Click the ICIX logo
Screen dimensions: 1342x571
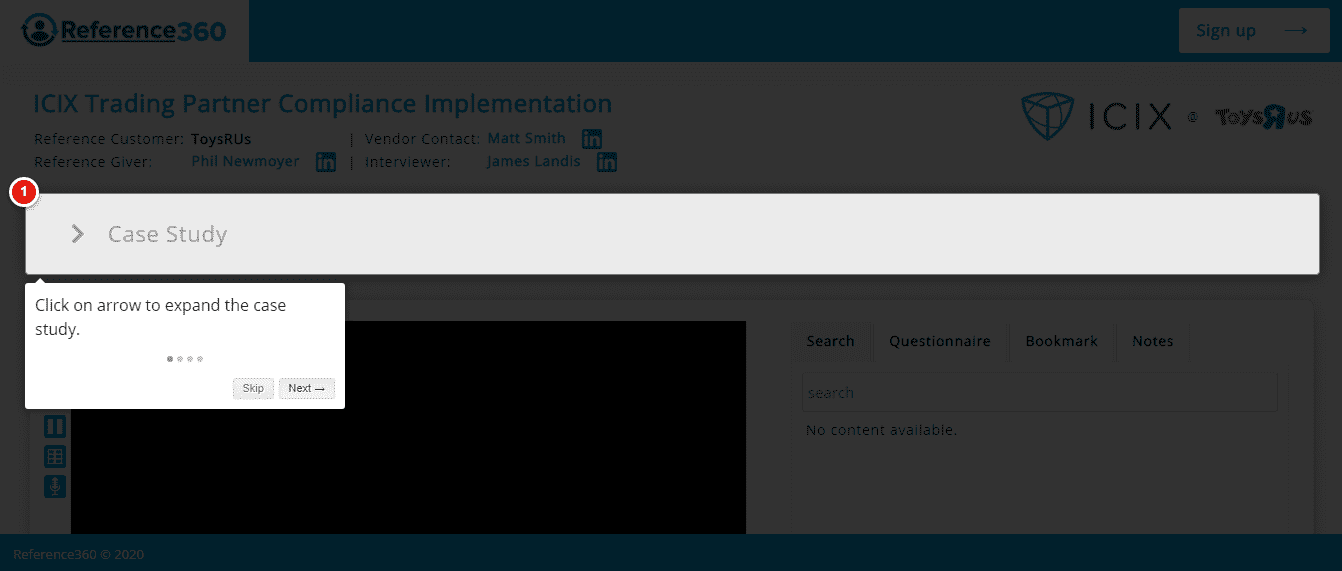pyautogui.click(x=1096, y=117)
